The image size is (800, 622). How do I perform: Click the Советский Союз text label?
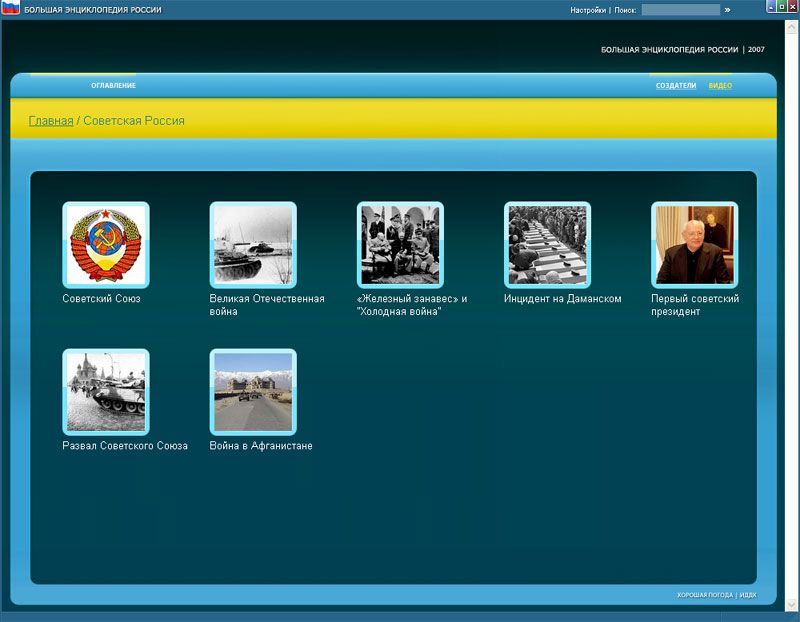tap(101, 299)
